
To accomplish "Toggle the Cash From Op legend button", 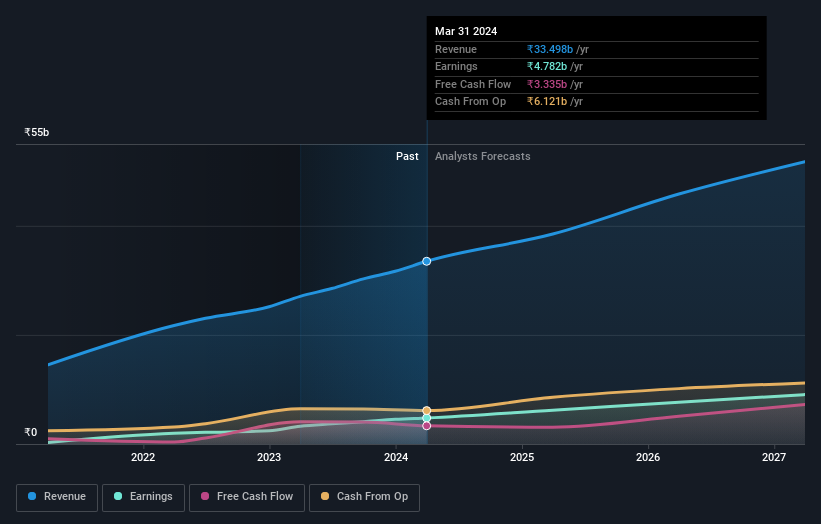I will (x=364, y=497).
